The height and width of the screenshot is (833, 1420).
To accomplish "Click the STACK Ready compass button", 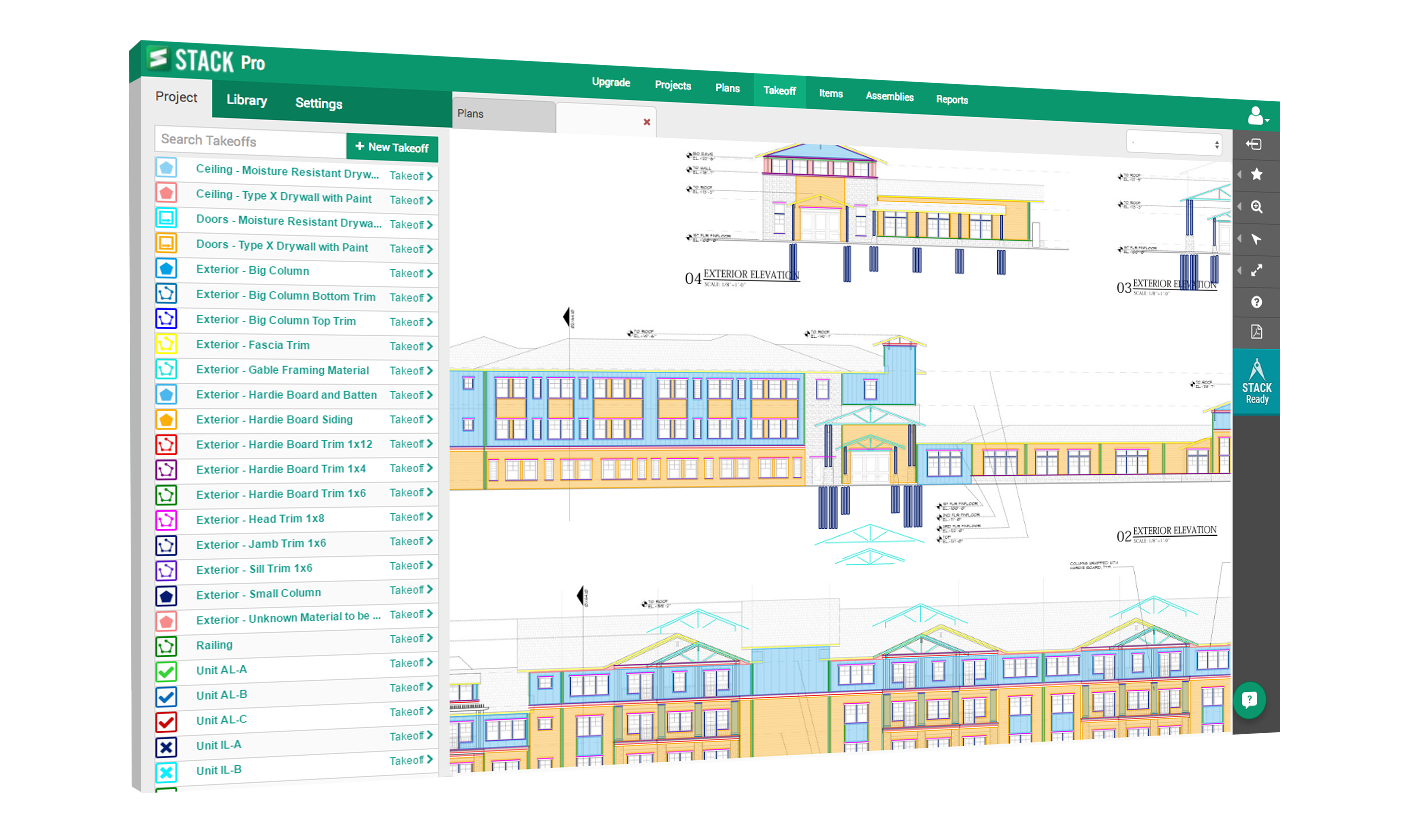I will (x=1257, y=381).
